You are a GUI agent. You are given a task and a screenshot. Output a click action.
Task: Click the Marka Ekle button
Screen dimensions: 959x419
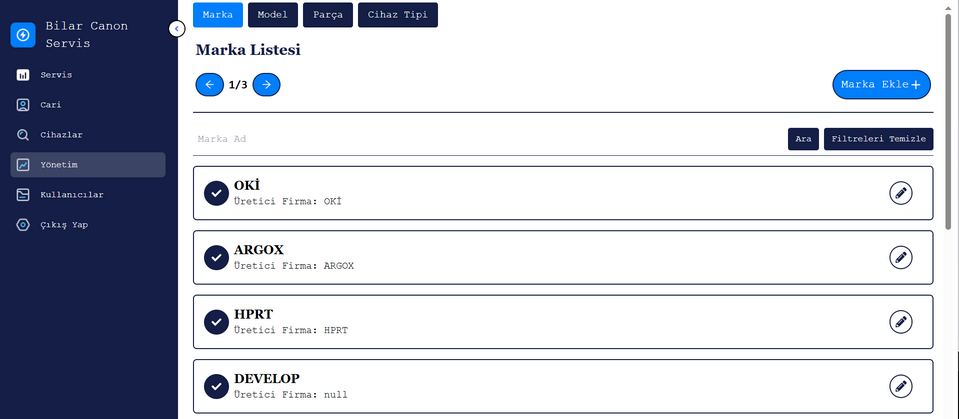881,84
